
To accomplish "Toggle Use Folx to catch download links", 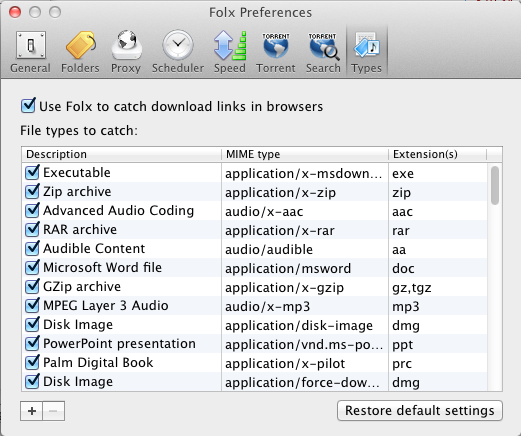I will (x=28, y=106).
